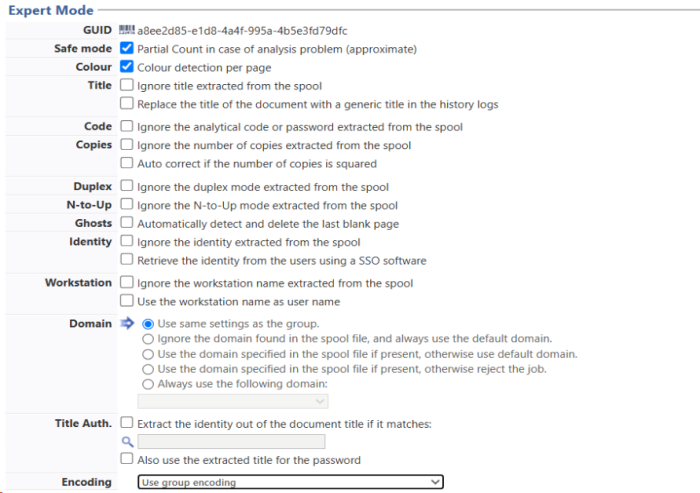Open the Encoding dropdown
The image size is (700, 493).
coord(290,482)
